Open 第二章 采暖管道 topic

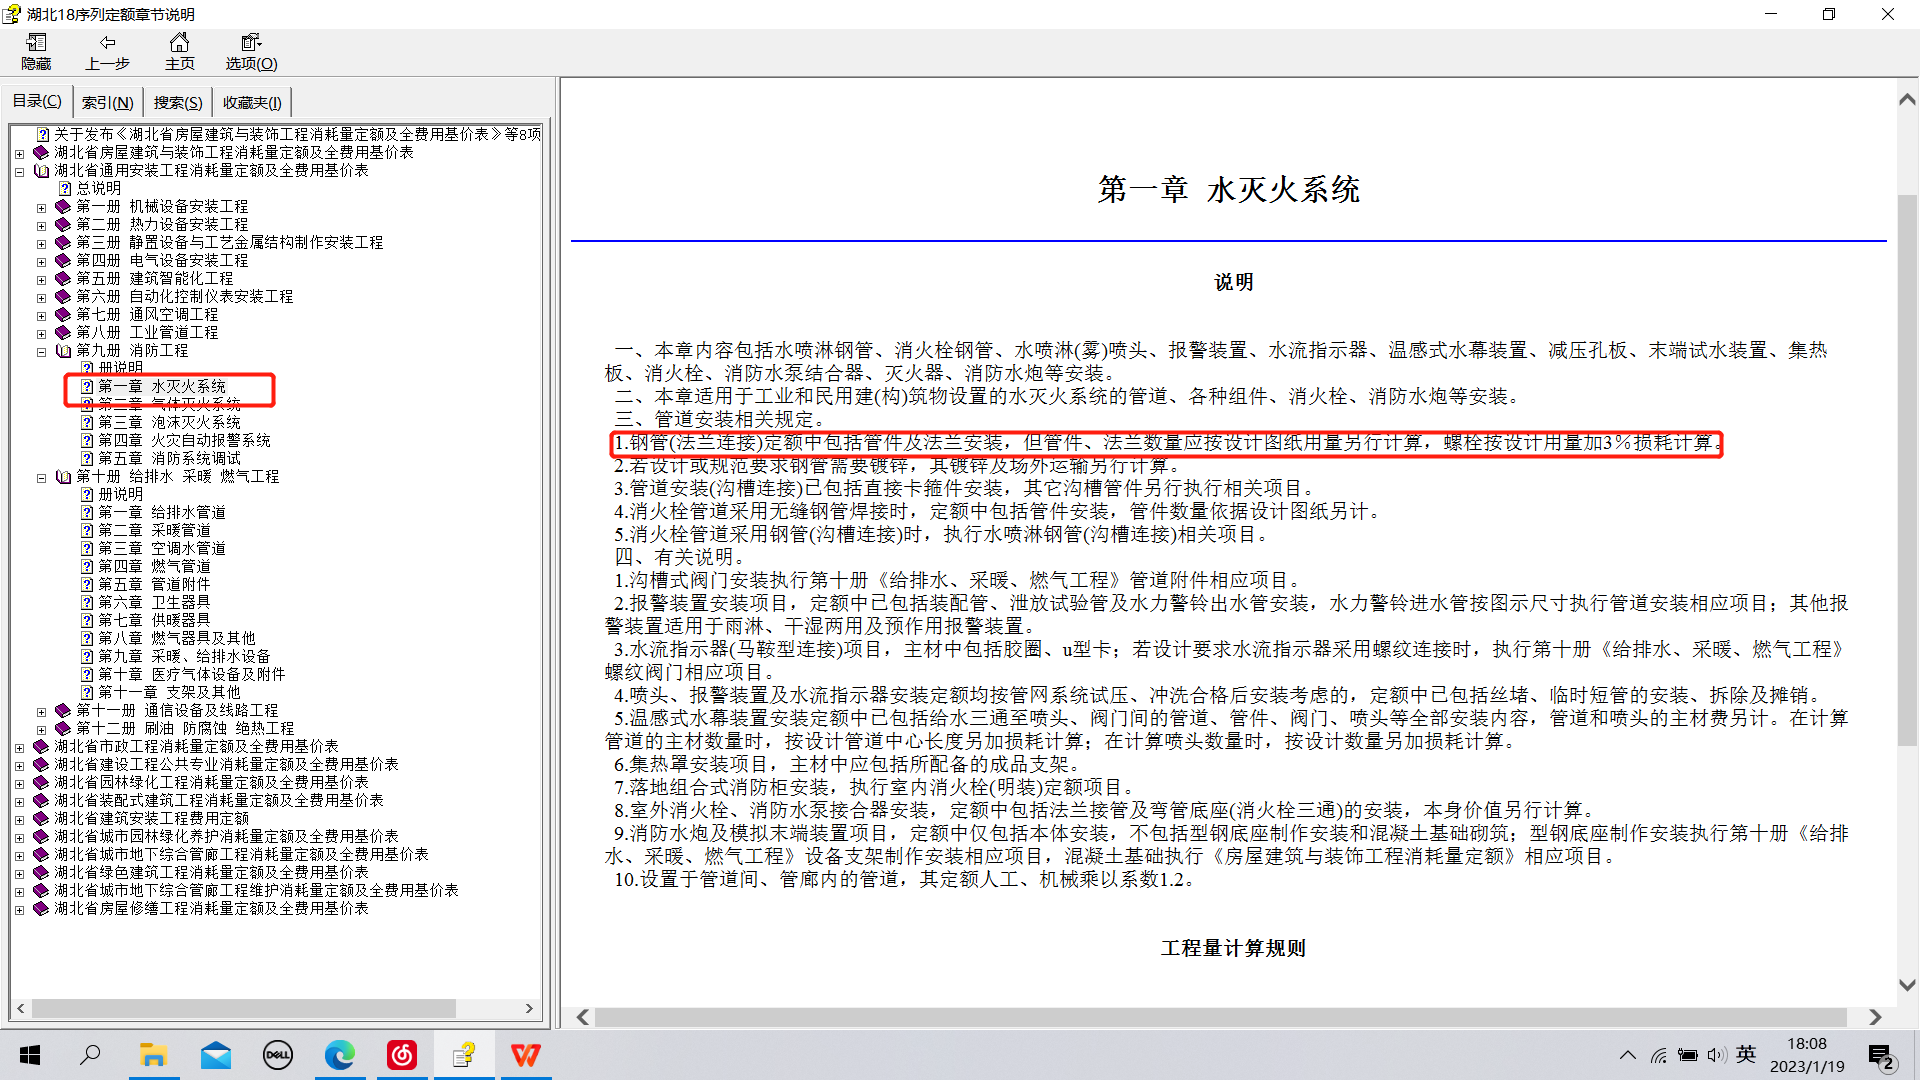click(154, 530)
